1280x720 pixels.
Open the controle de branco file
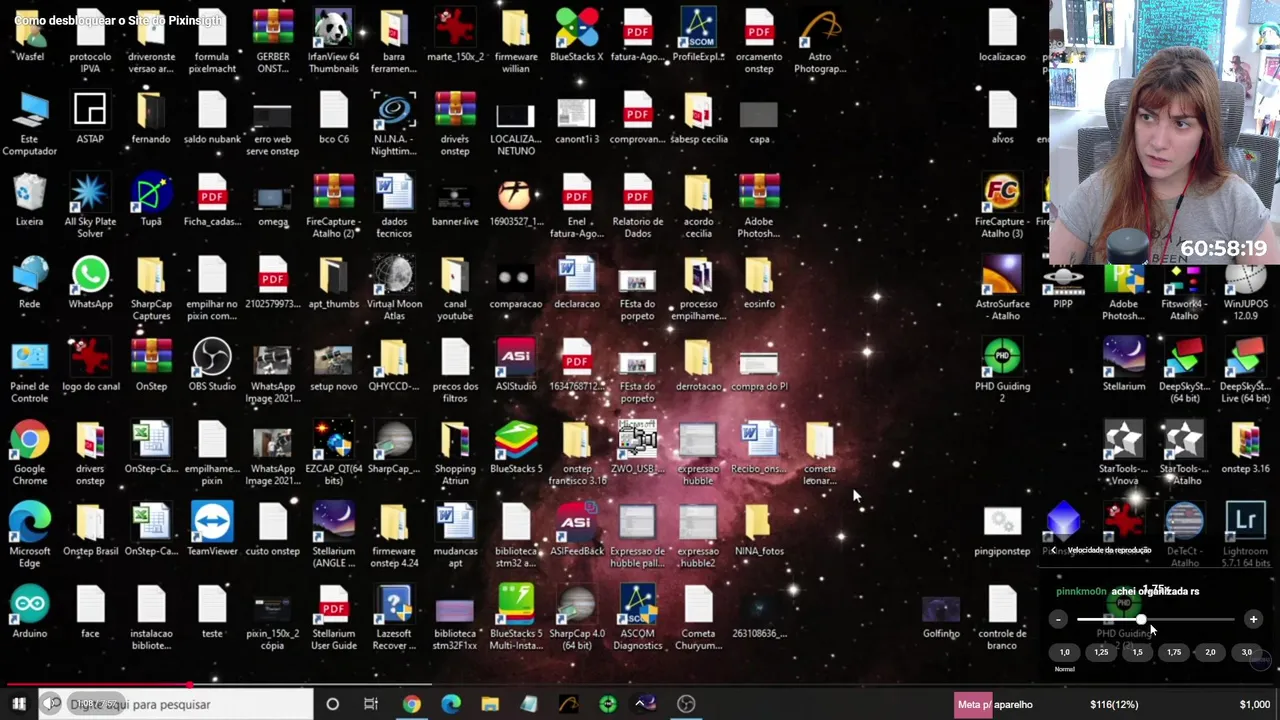1002,618
